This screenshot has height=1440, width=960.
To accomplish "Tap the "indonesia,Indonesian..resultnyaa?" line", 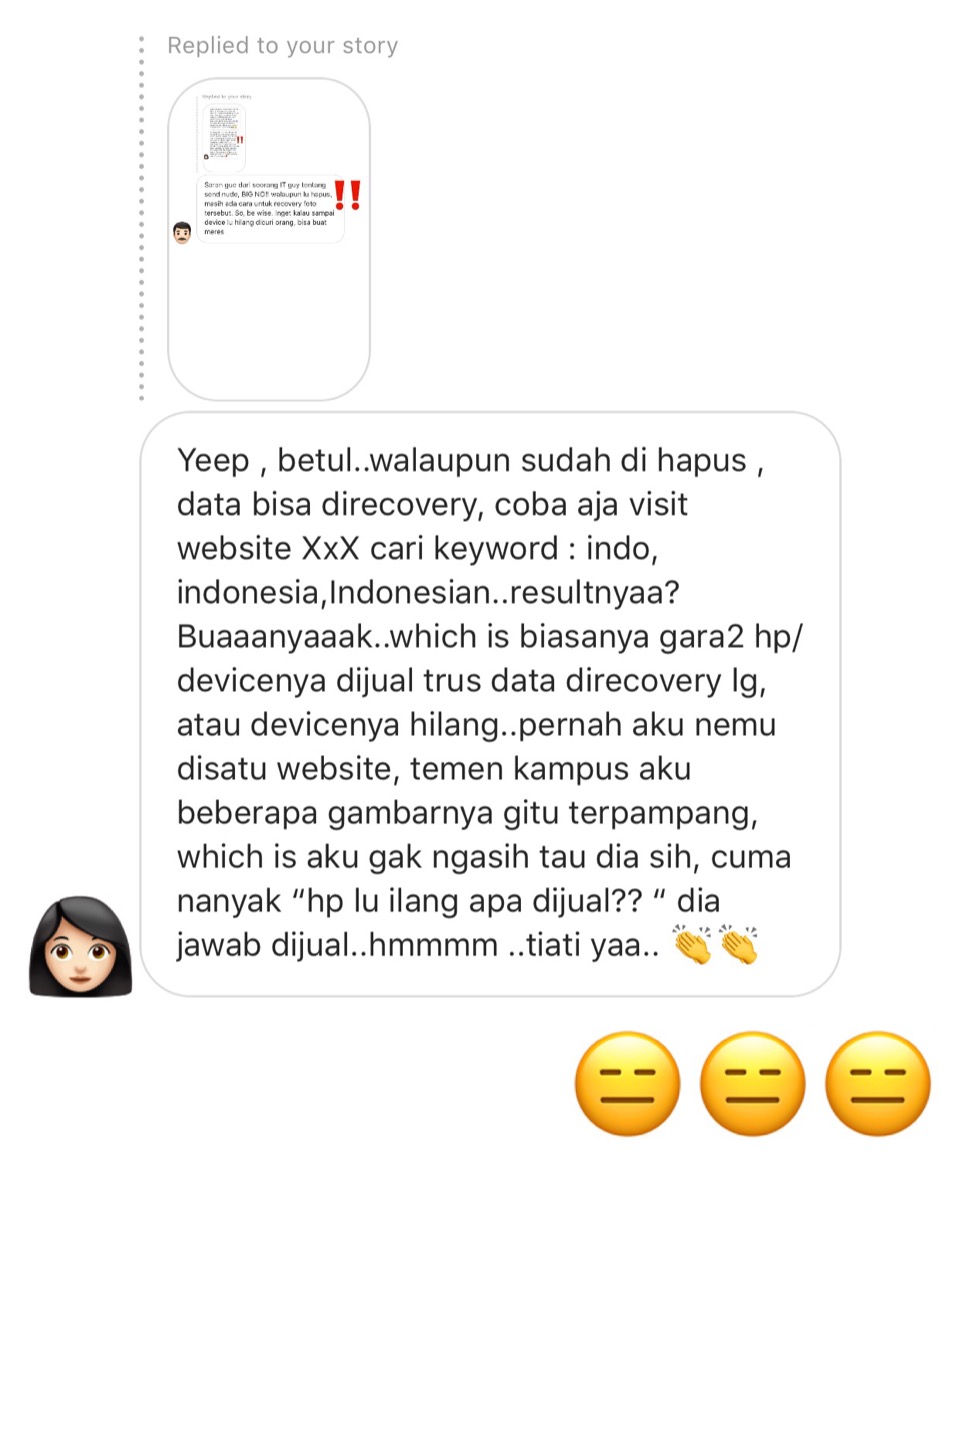I will 428,592.
